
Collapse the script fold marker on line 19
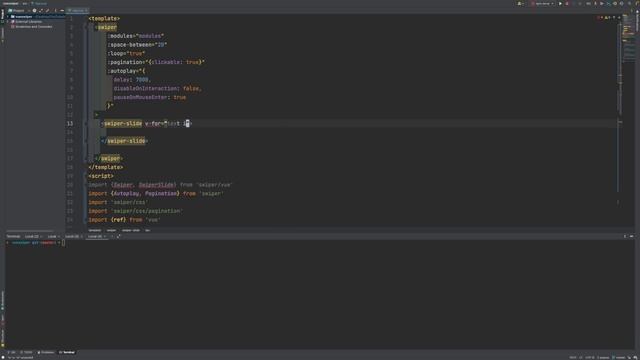point(85,176)
